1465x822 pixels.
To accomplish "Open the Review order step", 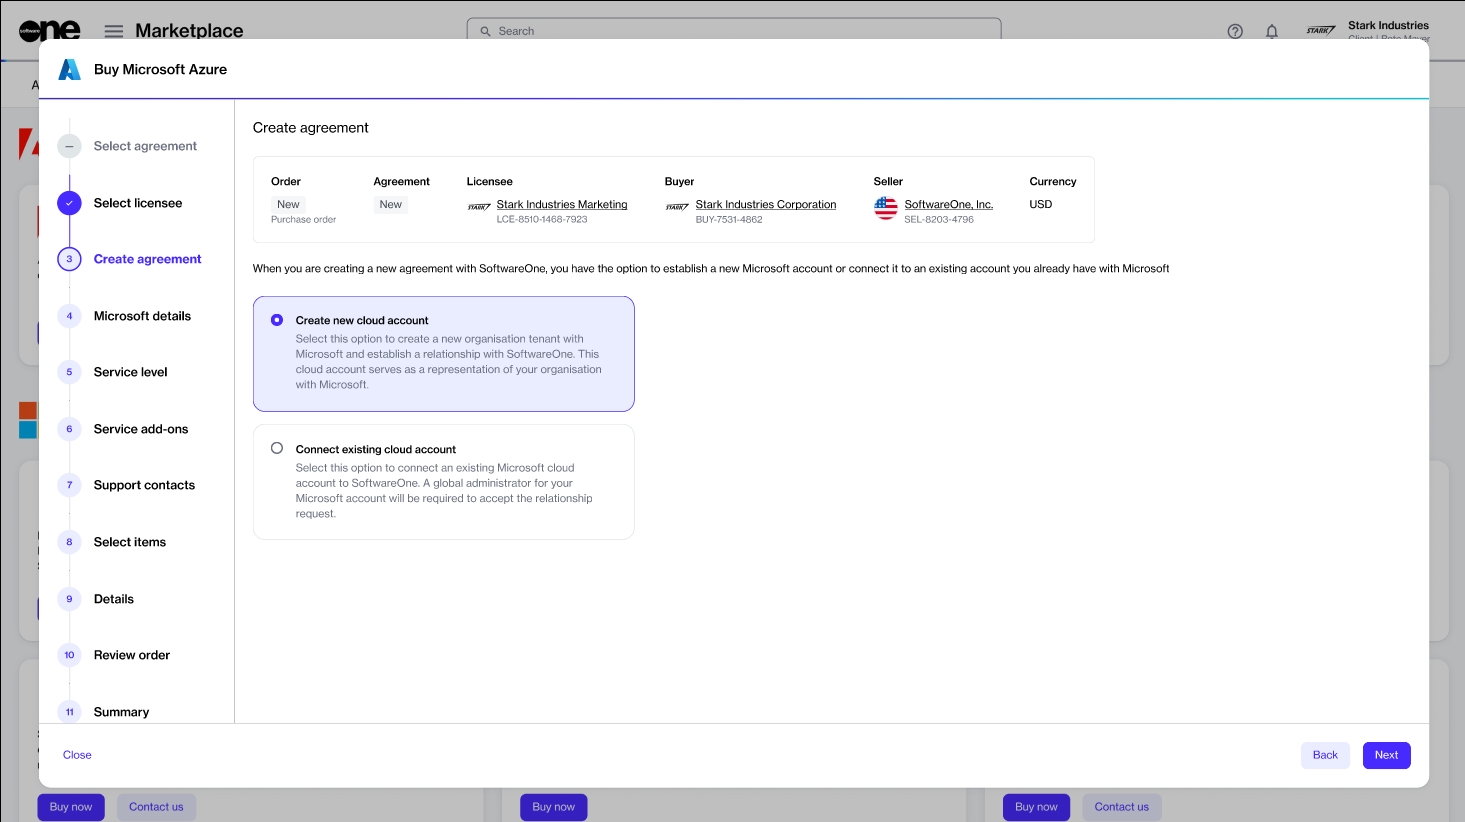I will [131, 655].
